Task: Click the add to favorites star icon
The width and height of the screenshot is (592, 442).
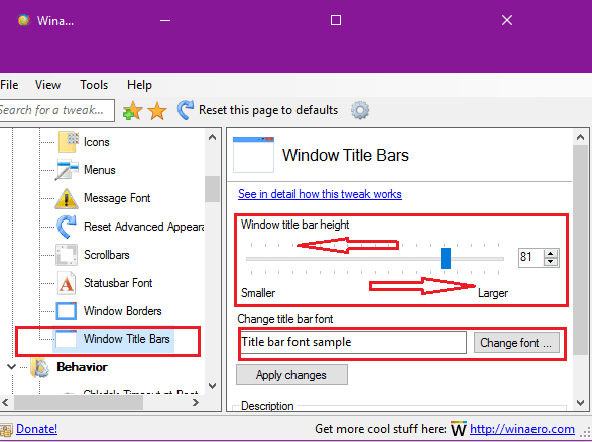Action: (132, 111)
